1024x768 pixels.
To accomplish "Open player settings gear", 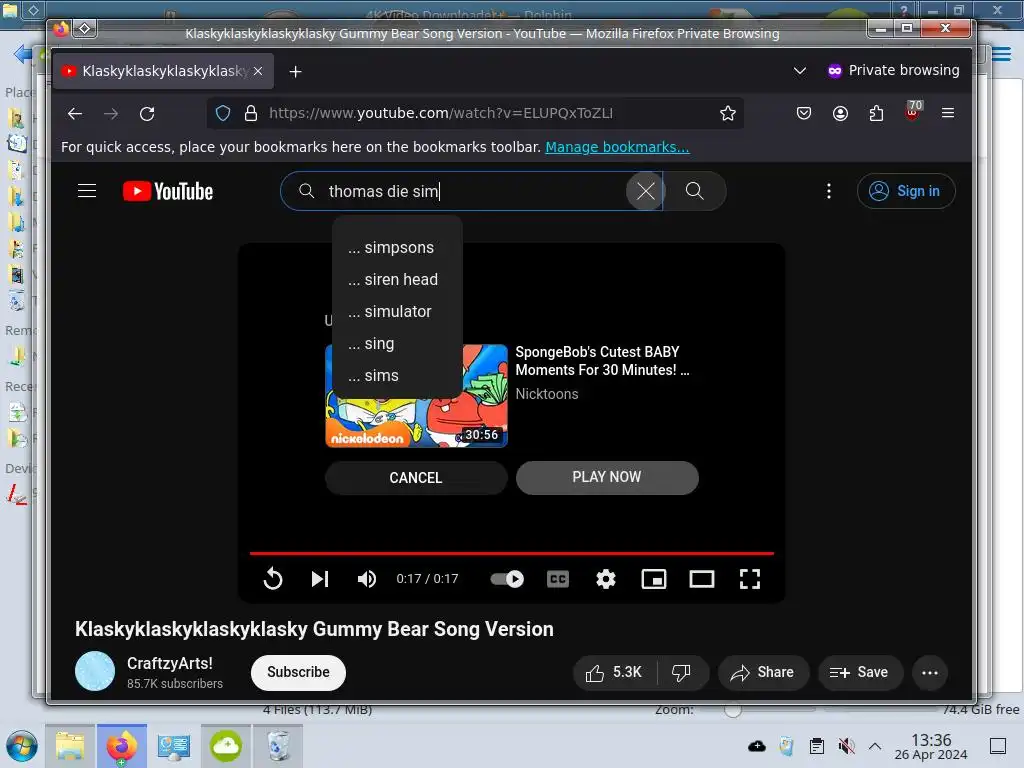I will coord(606,579).
